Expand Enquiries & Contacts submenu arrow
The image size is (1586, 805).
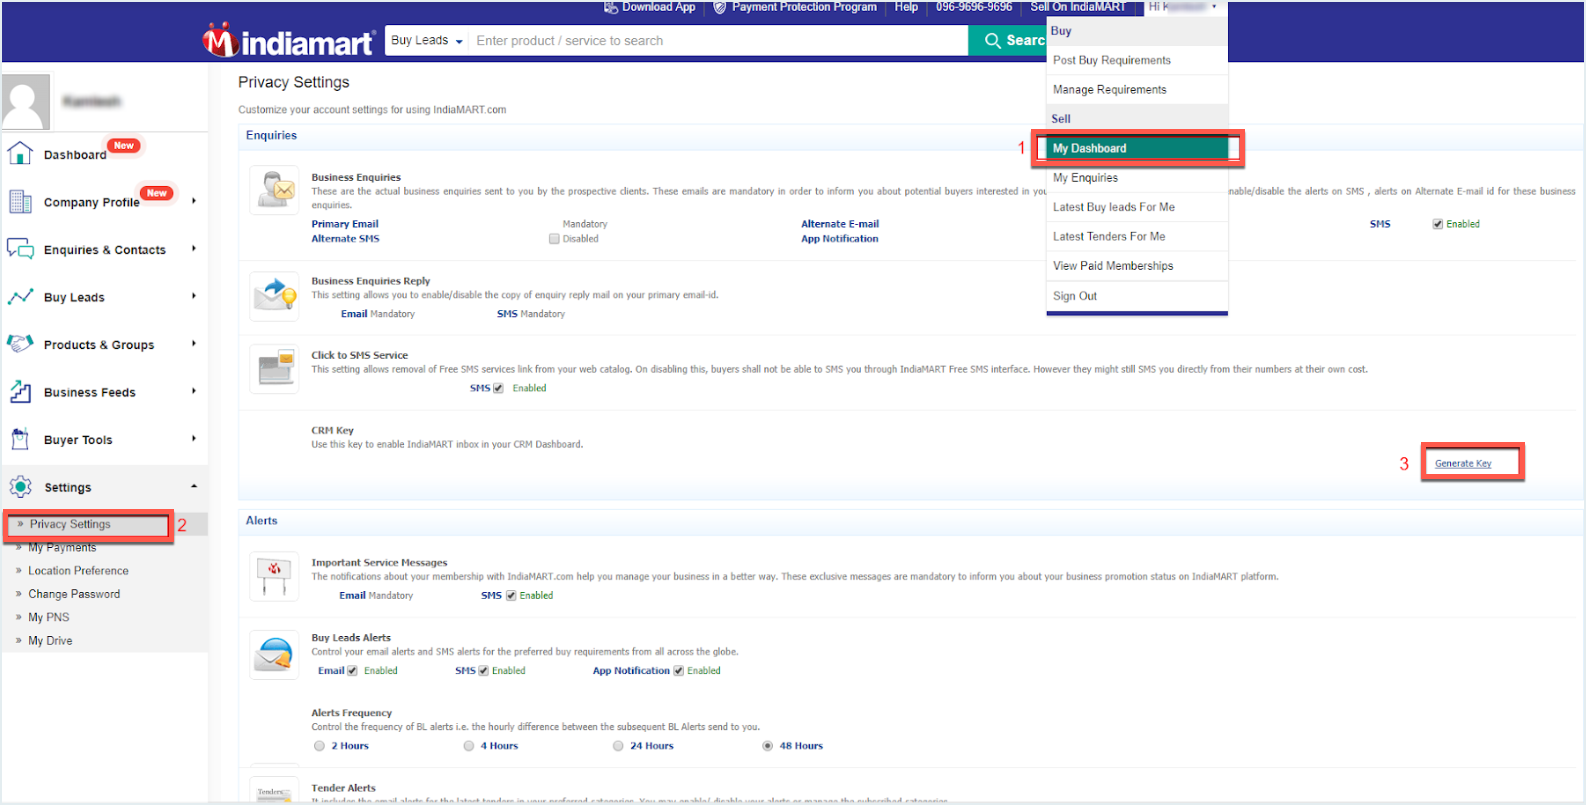[193, 249]
